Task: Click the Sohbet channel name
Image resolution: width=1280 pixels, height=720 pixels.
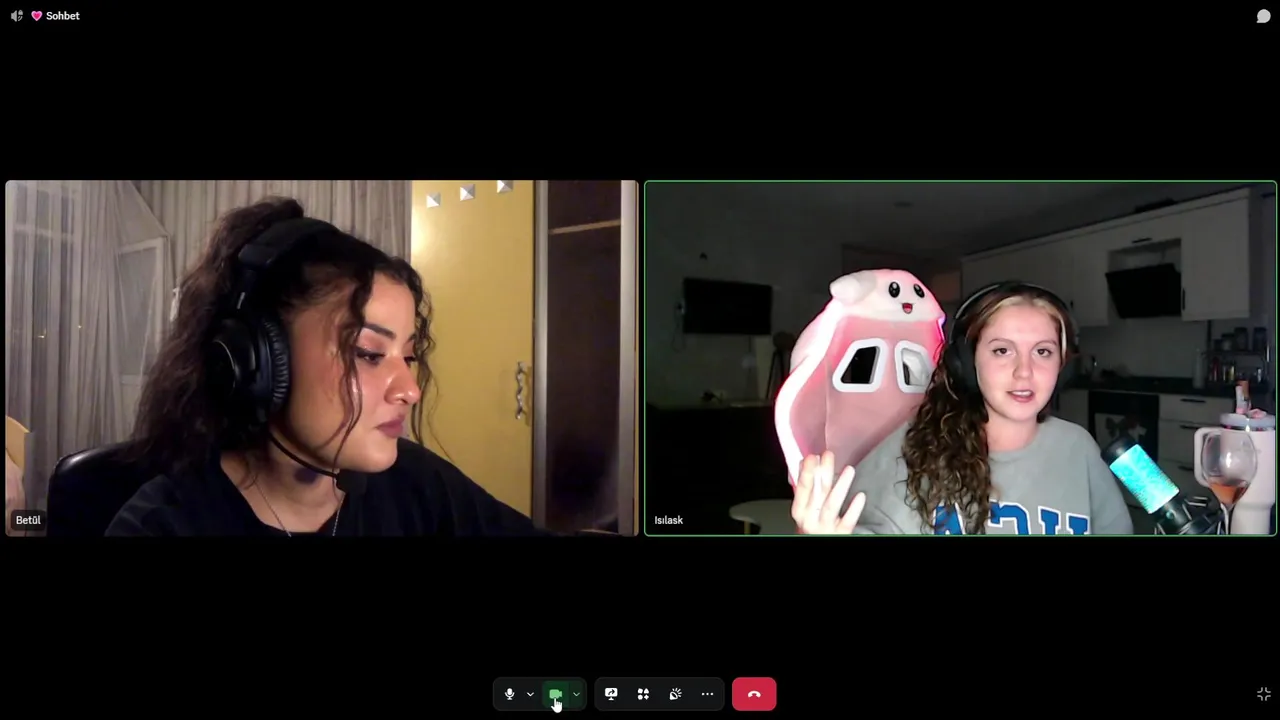Action: pos(62,16)
